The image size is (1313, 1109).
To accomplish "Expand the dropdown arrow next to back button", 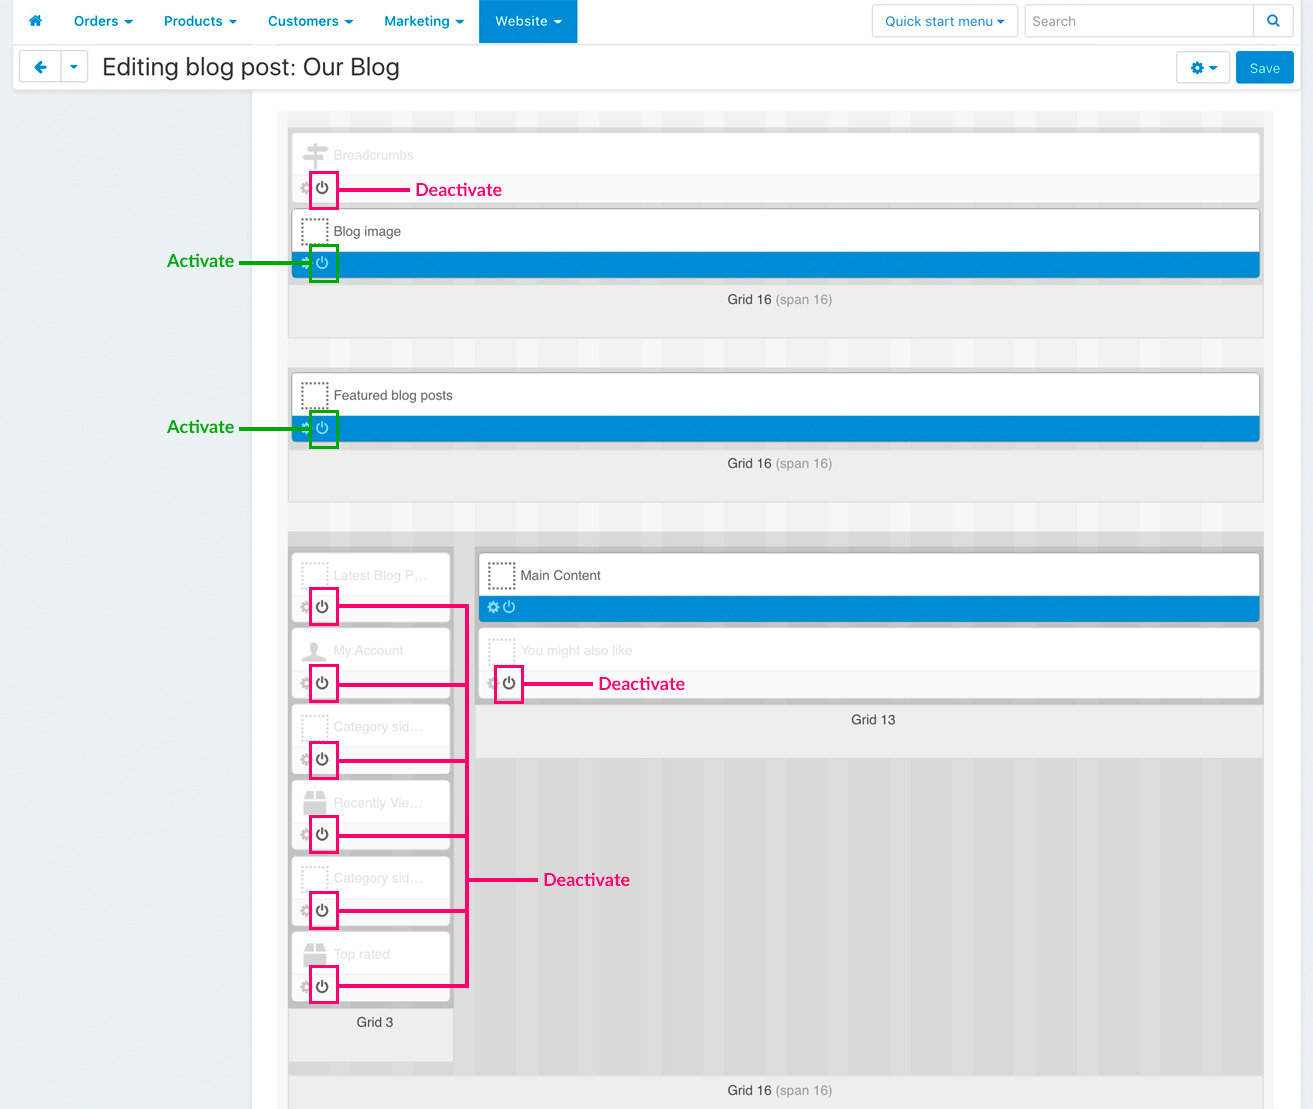I will 74,67.
